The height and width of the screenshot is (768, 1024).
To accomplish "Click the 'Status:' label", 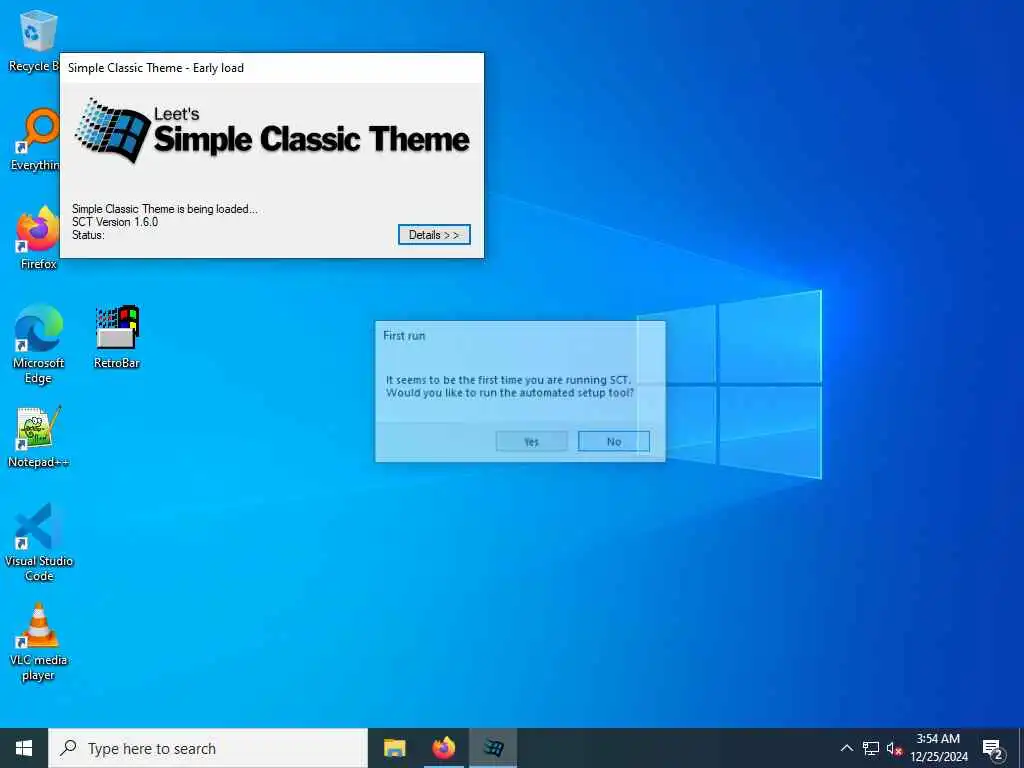I will (x=88, y=235).
